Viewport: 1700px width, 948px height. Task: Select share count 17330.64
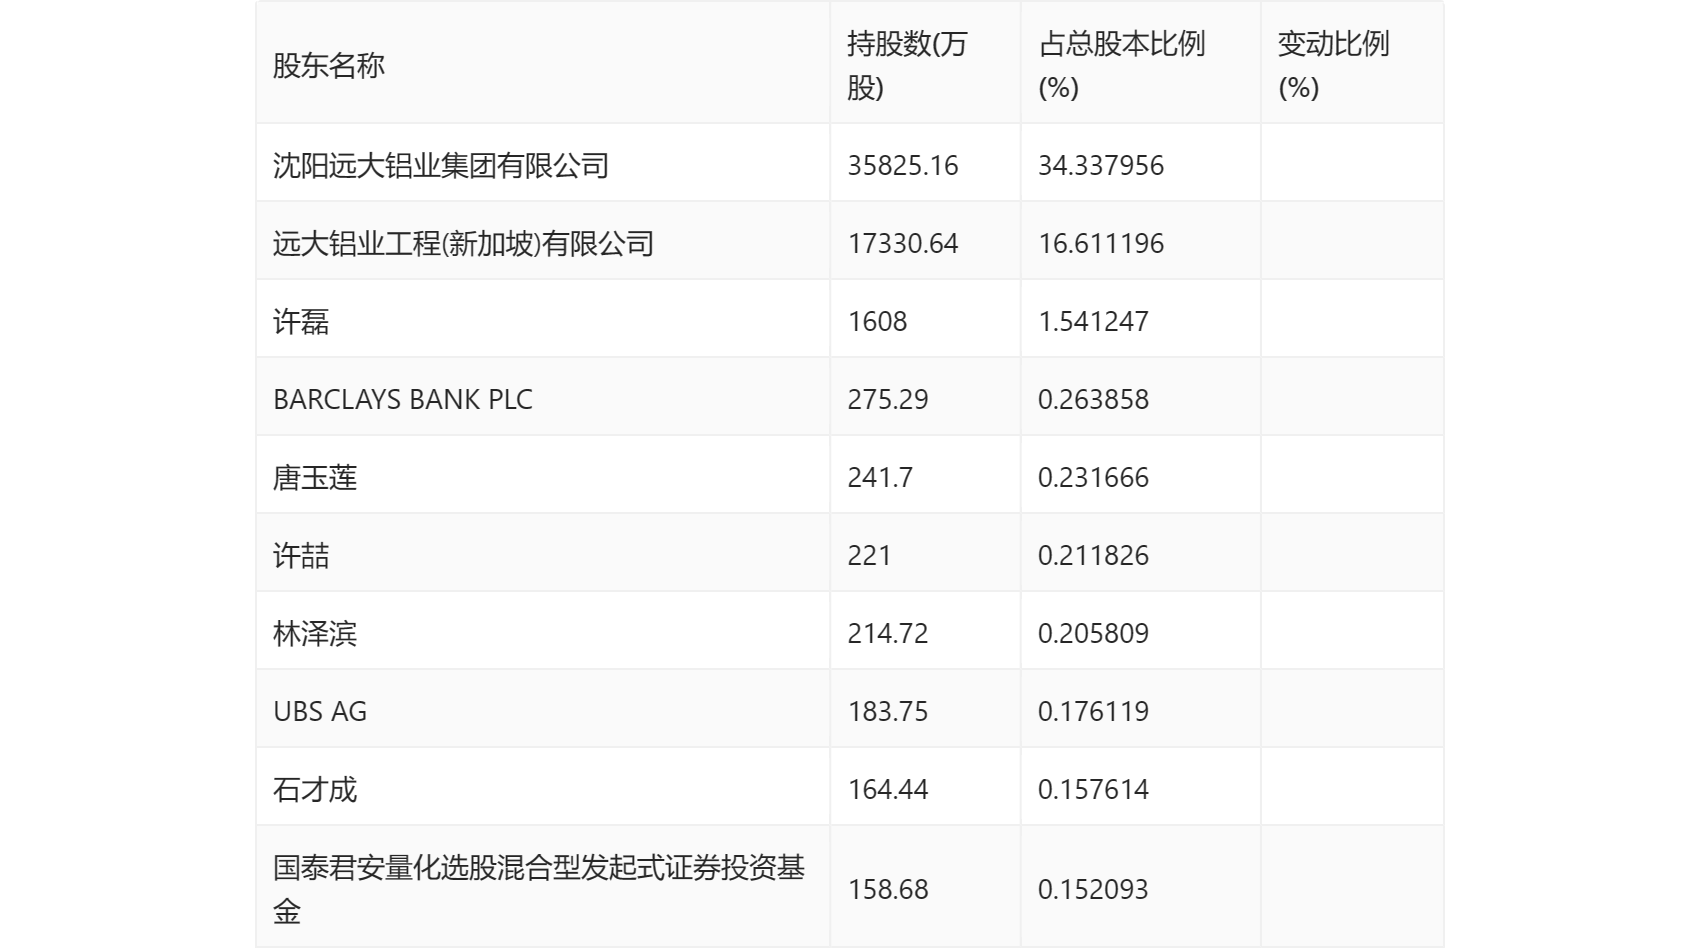click(903, 243)
